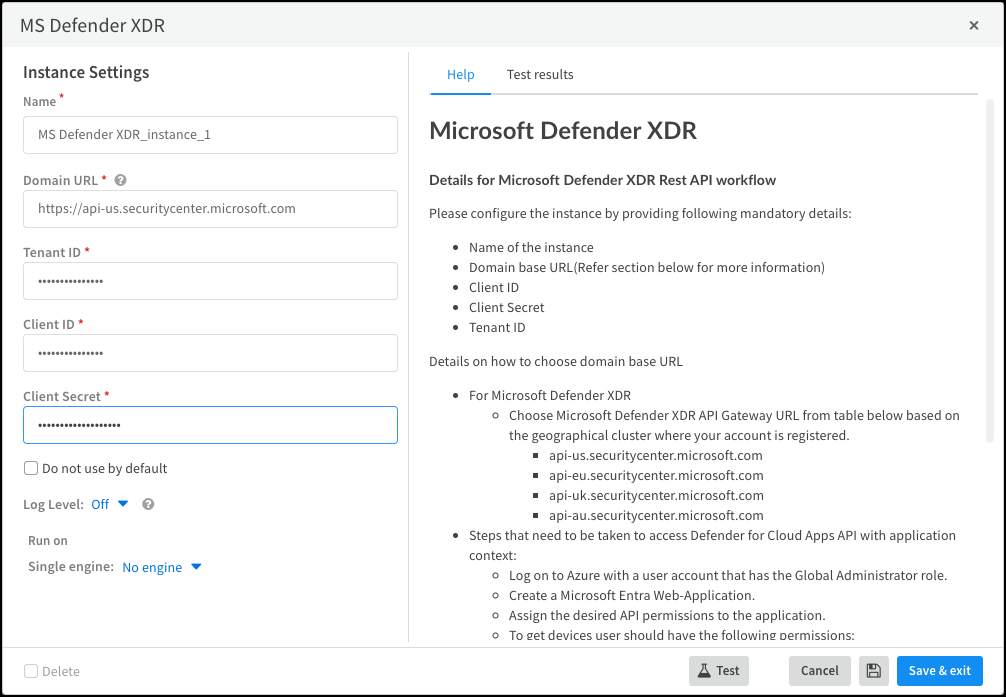The width and height of the screenshot is (1006, 697).
Task: Expand the Single engine No engine dropdown
Action: [161, 568]
